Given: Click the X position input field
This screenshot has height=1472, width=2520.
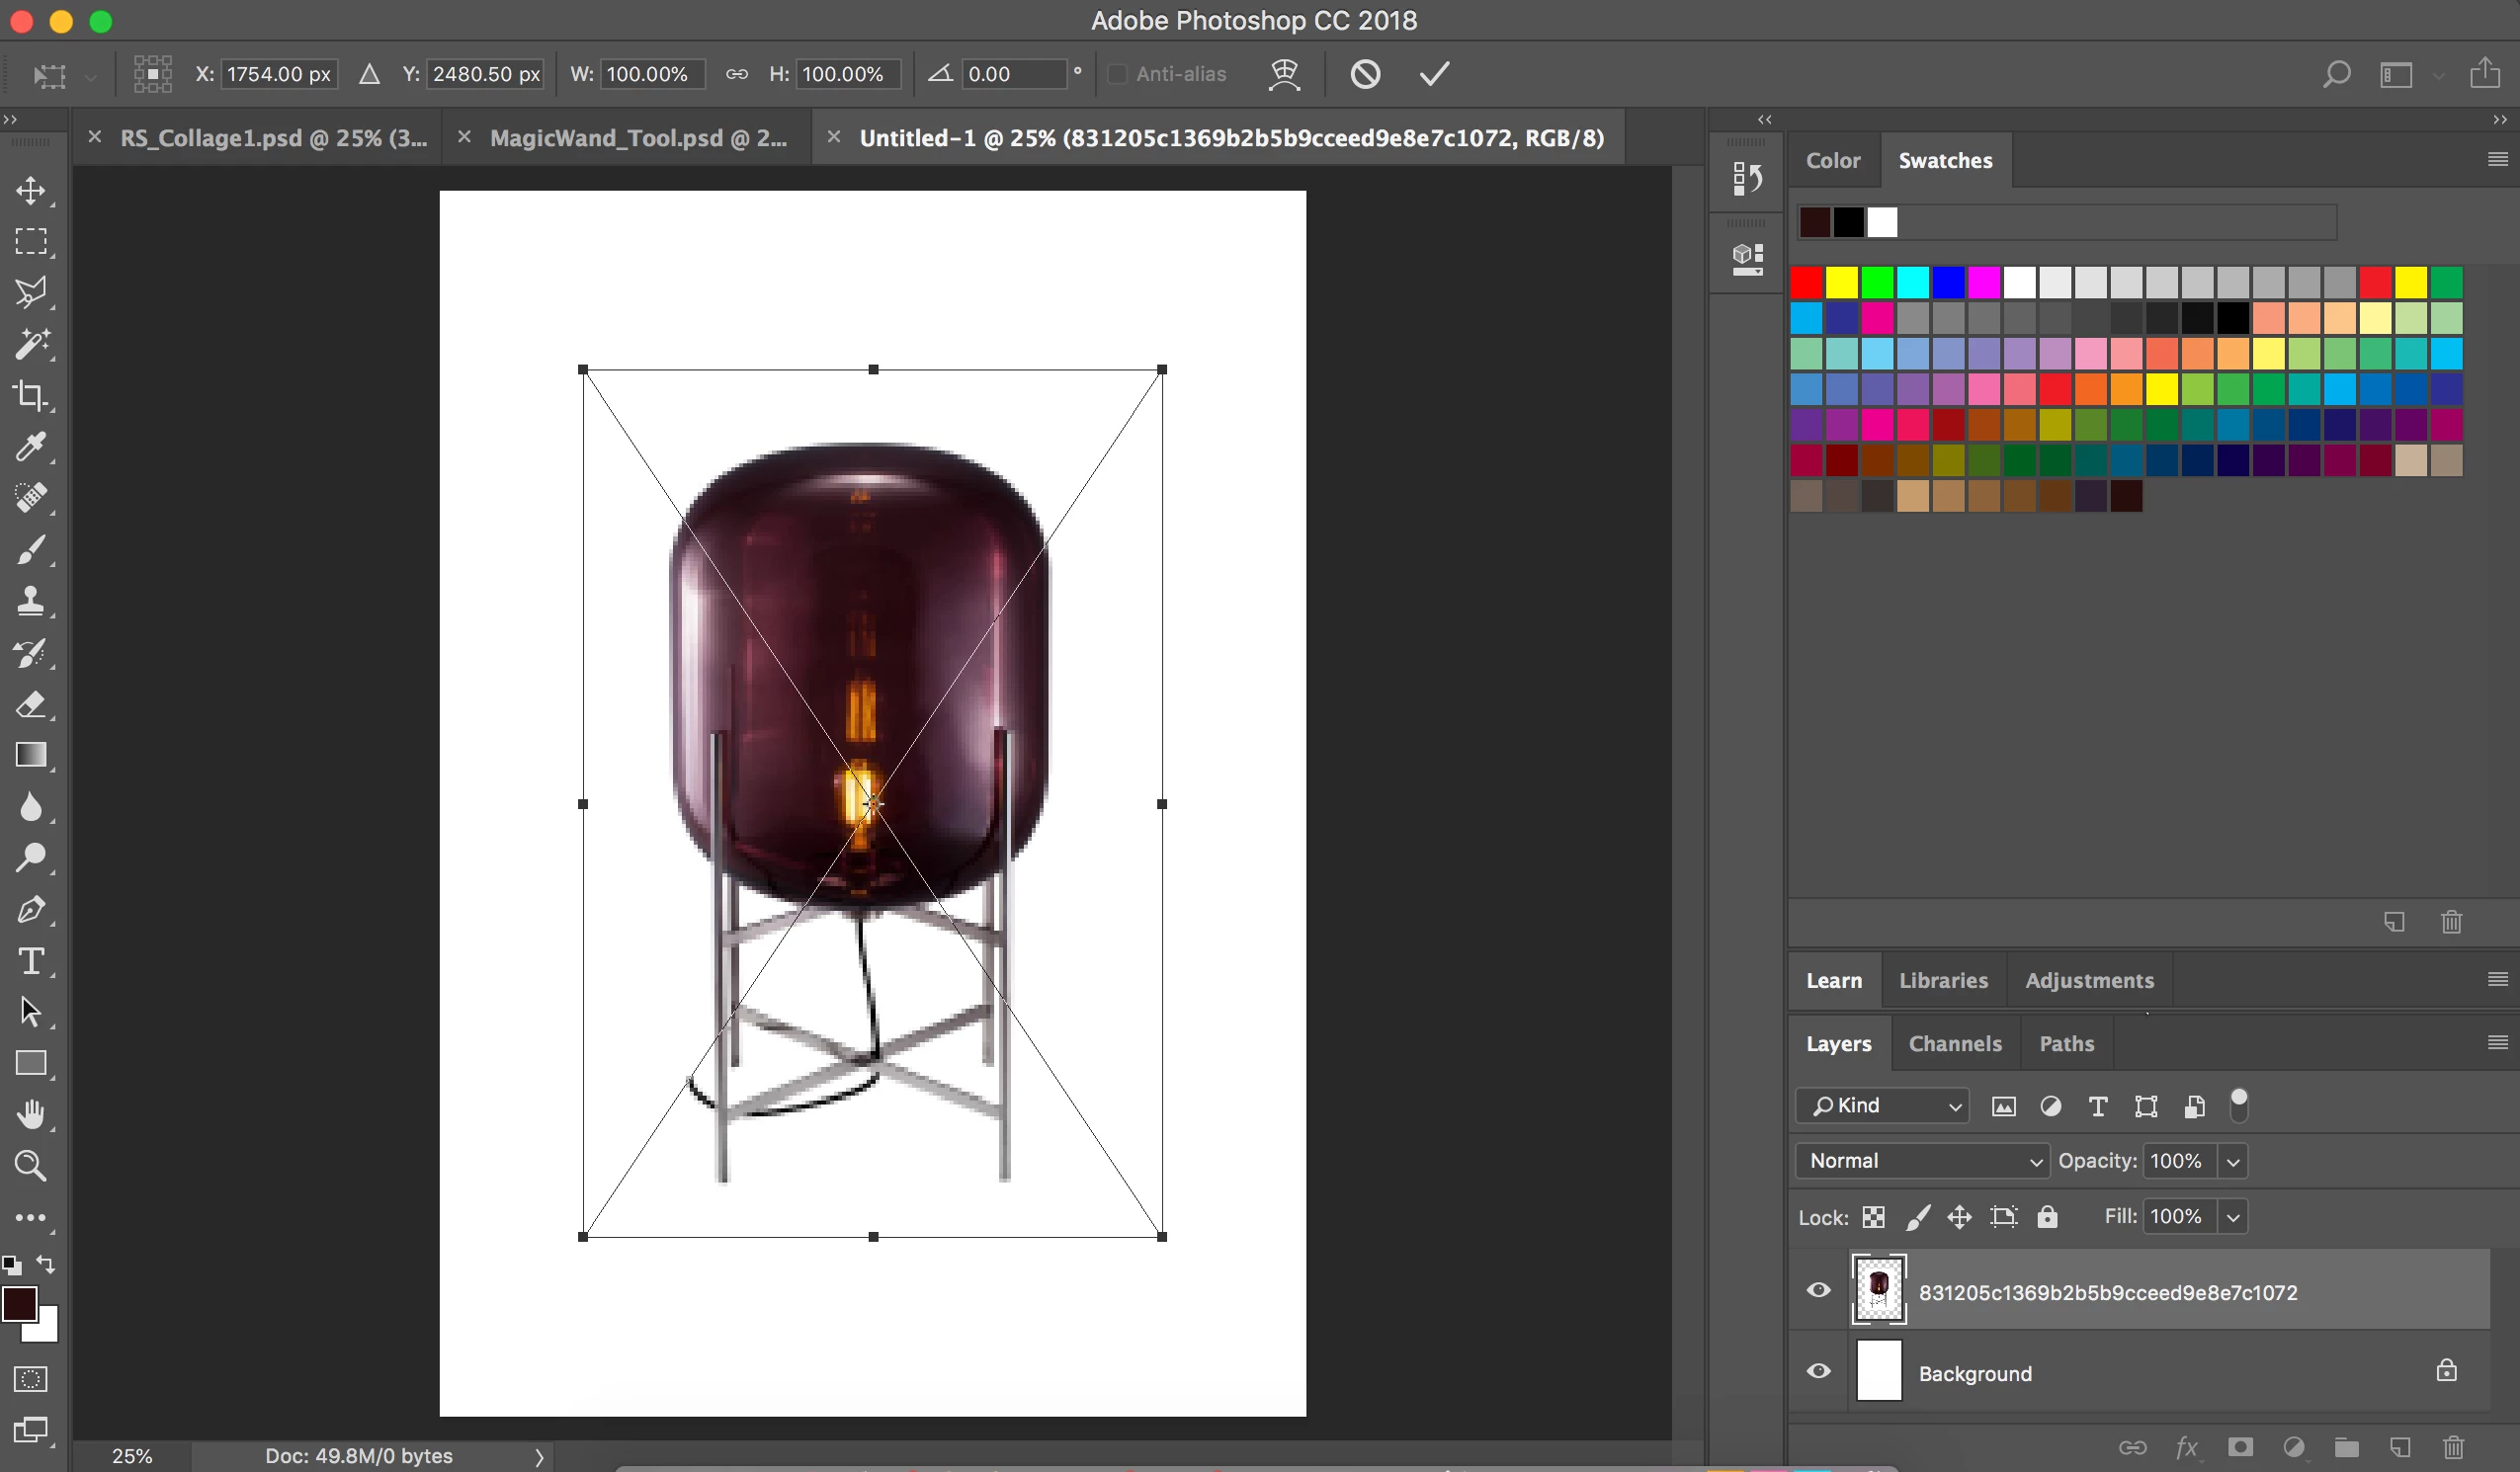Looking at the screenshot, I should coord(278,74).
